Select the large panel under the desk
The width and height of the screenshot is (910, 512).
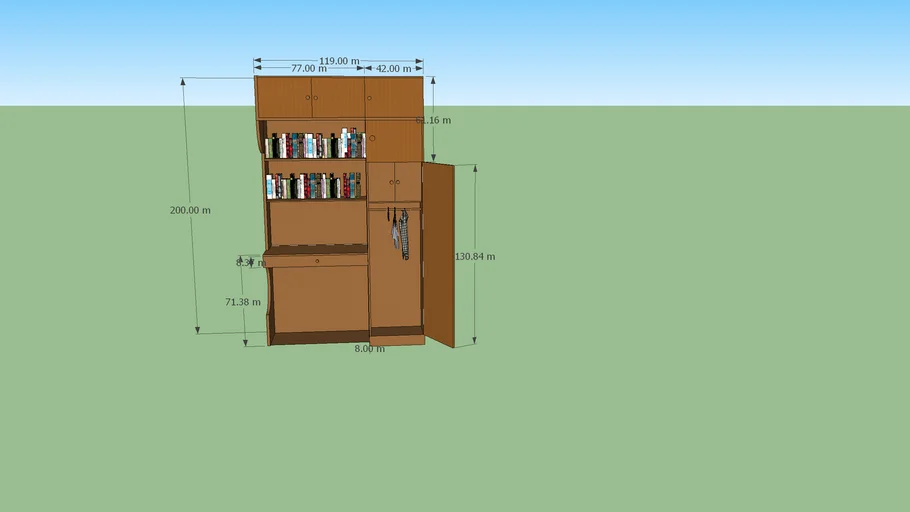coord(318,298)
